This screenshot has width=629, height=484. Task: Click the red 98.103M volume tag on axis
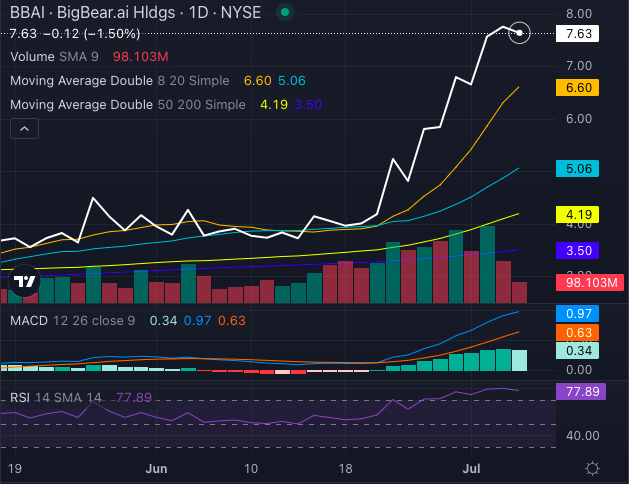coord(590,283)
